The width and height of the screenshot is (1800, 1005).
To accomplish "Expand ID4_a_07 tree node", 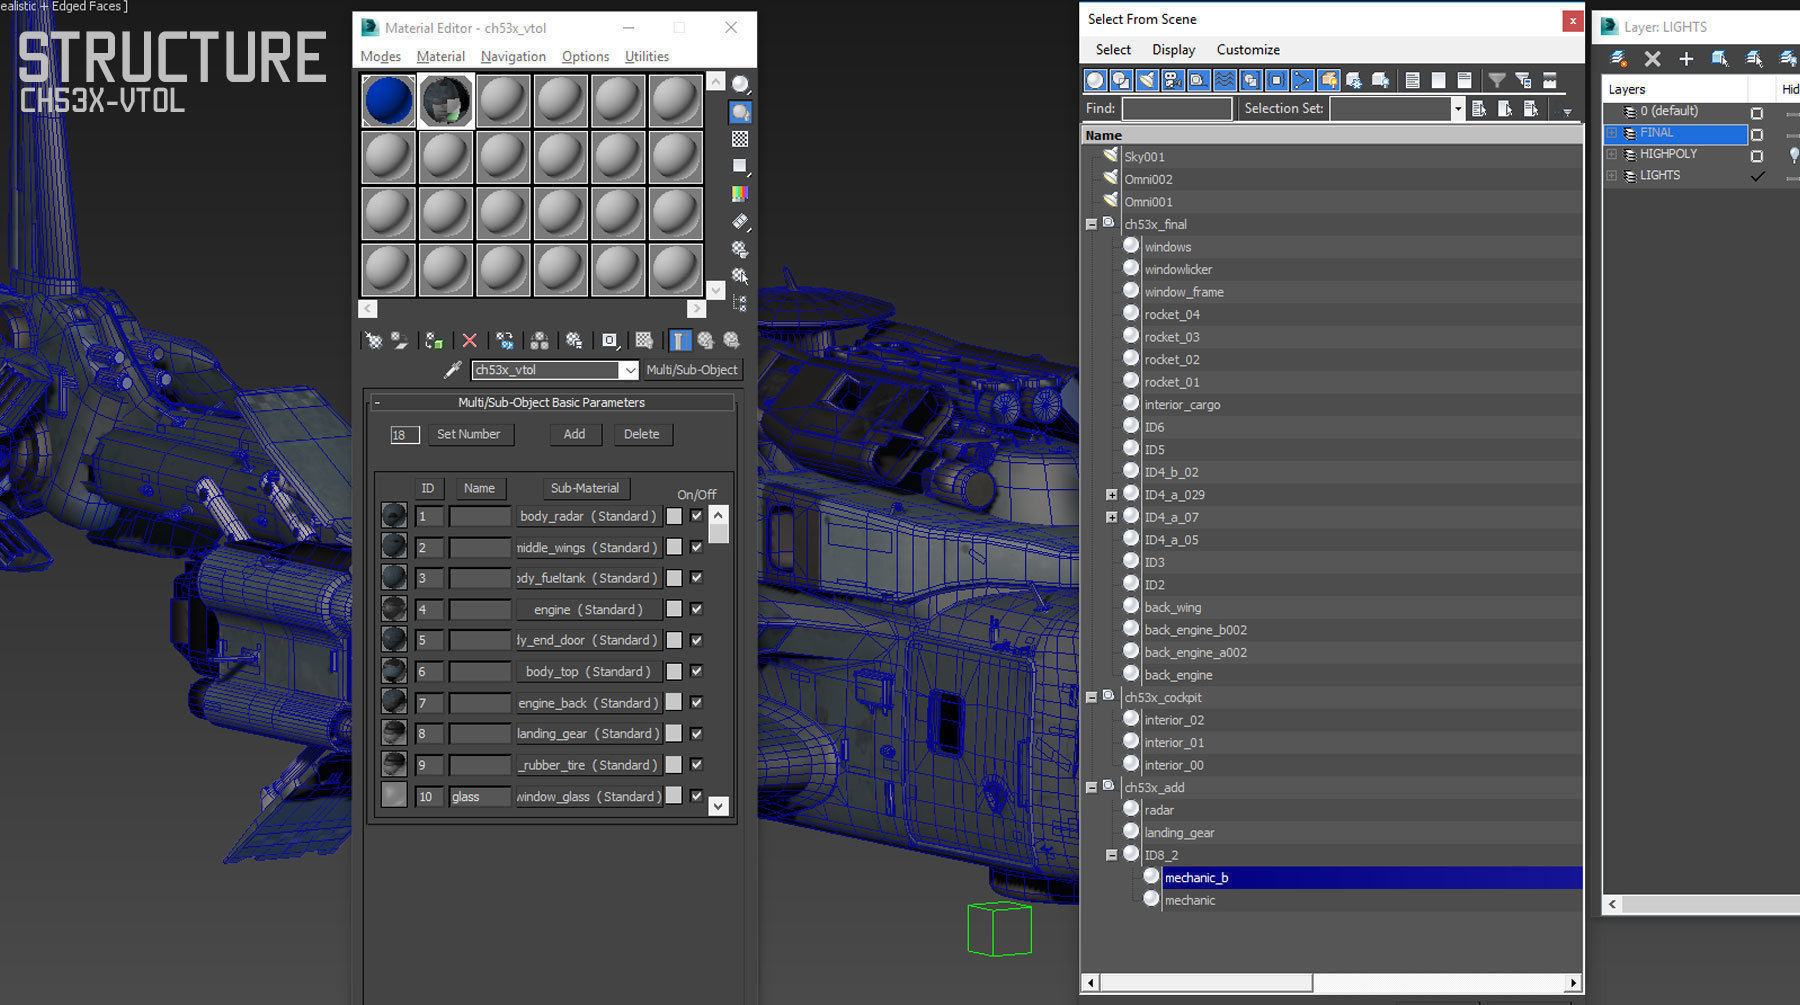I will [x=1111, y=518].
